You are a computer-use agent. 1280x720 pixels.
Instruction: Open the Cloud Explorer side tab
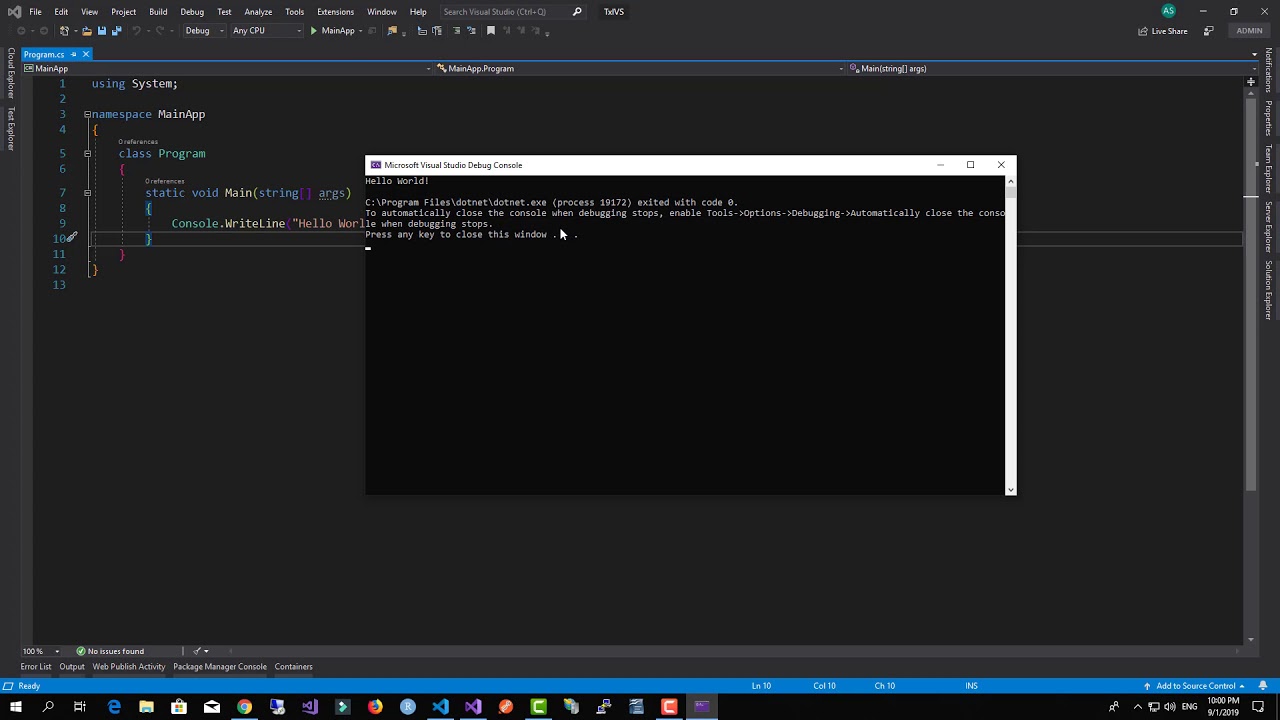tap(11, 73)
